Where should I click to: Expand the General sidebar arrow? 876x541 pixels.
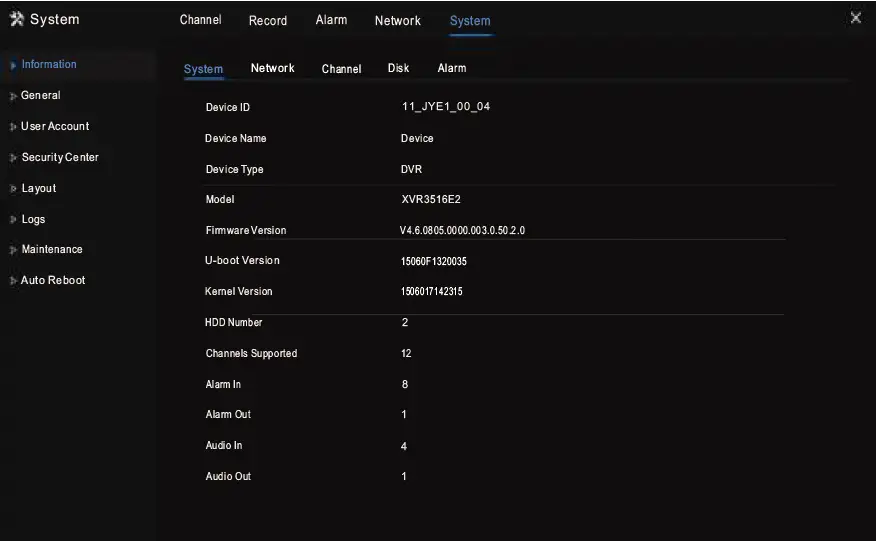pos(12,96)
